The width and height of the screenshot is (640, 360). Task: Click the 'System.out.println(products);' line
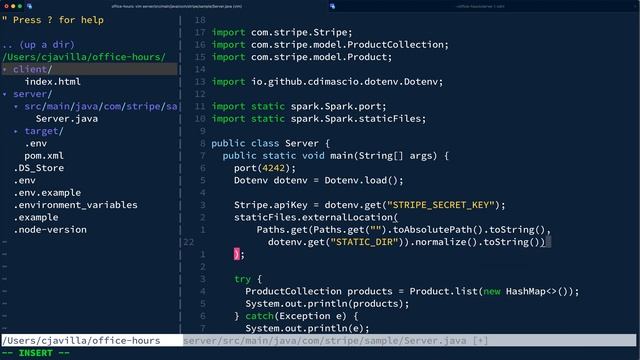[327, 304]
